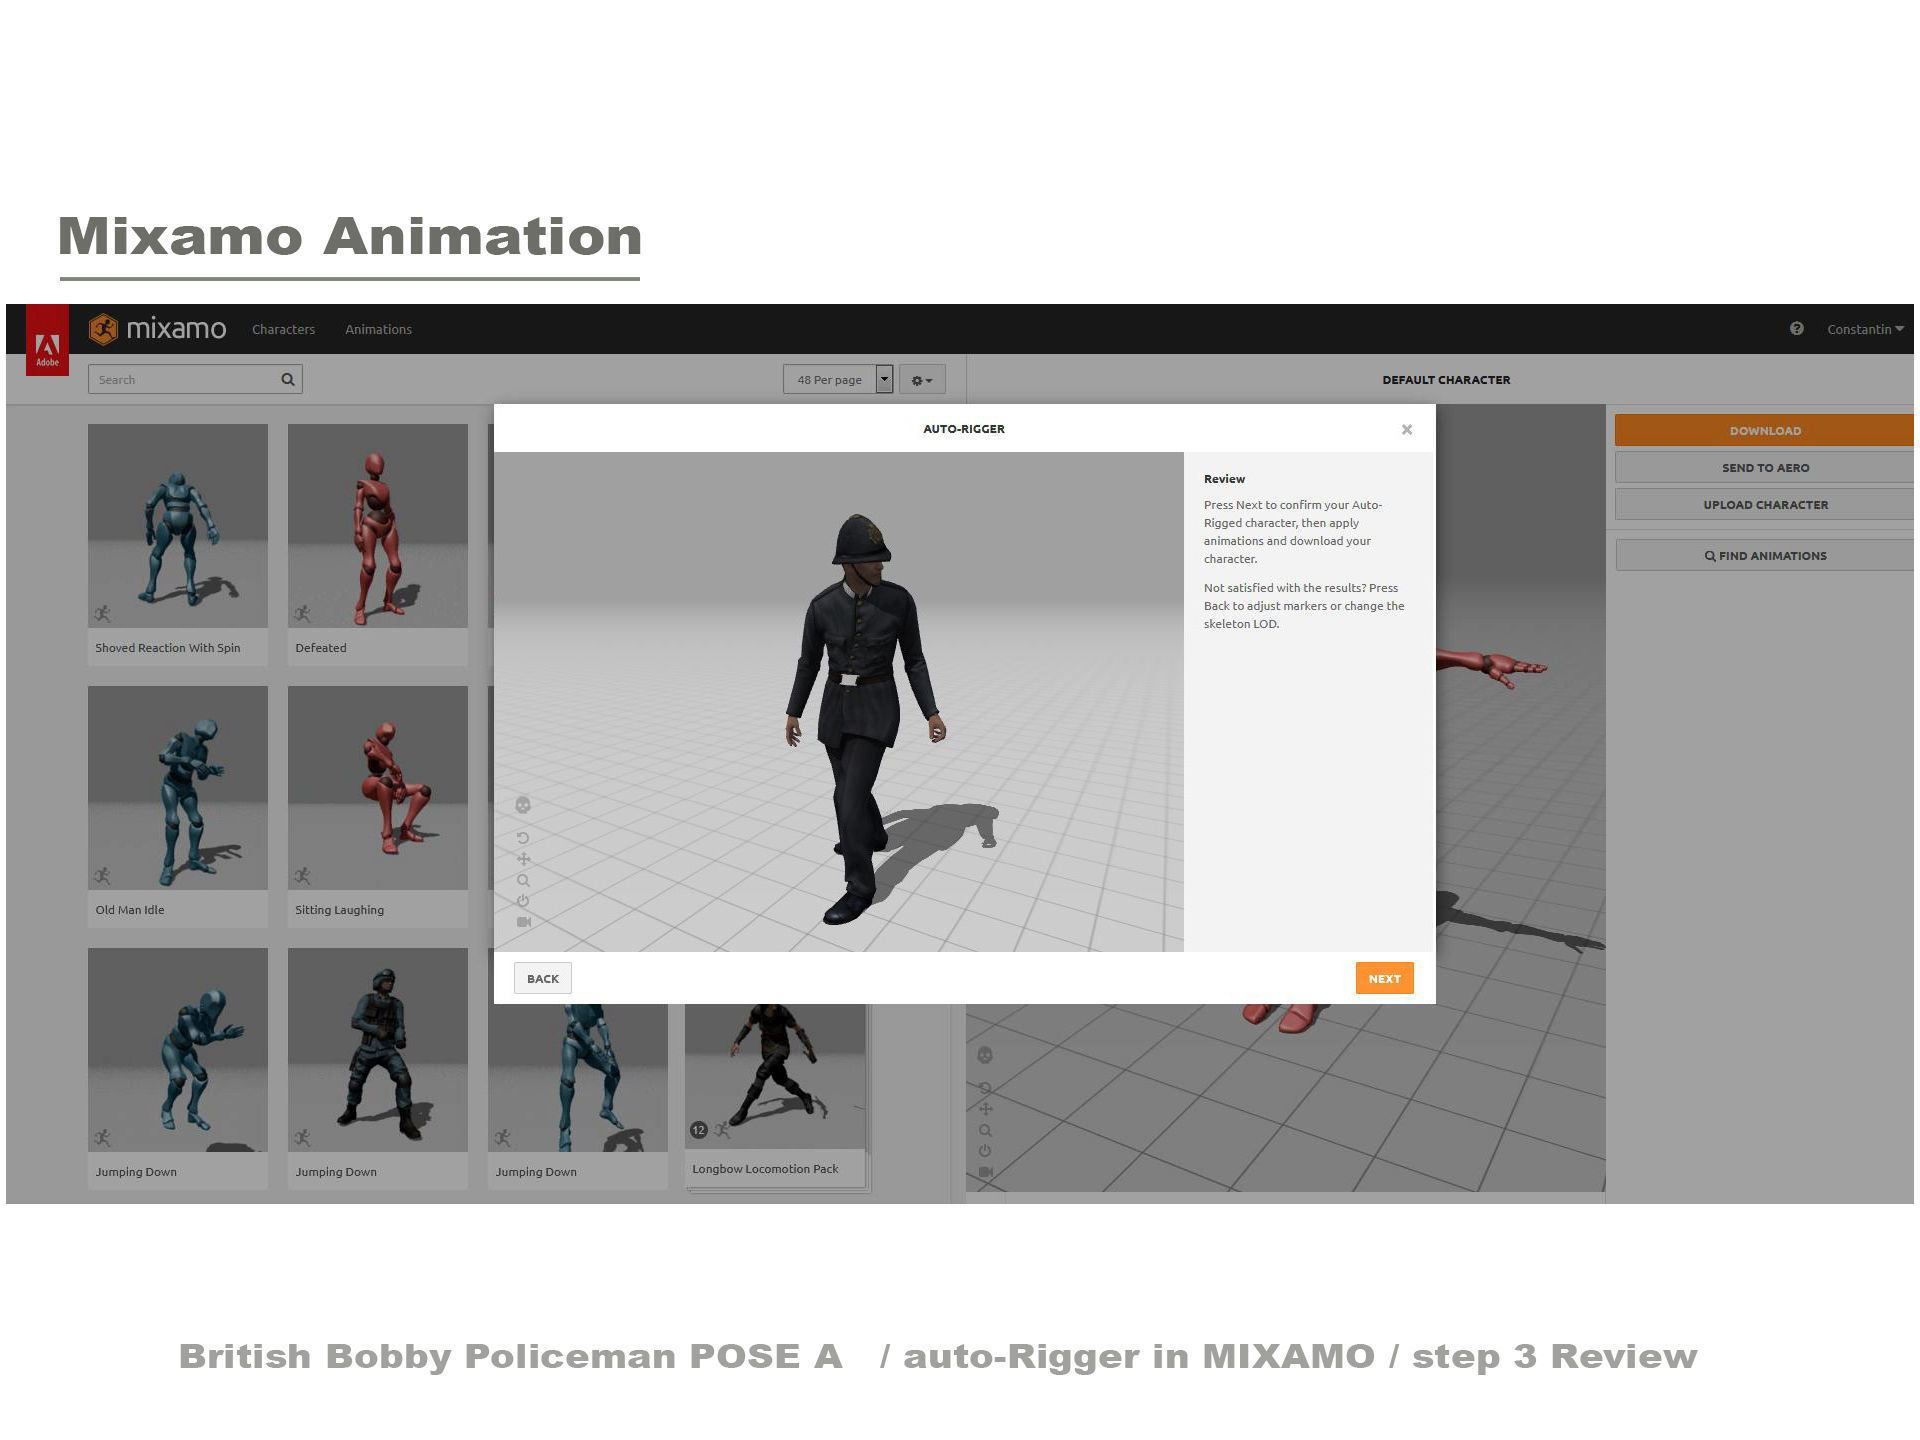Select the Sitting Laughing thumbnail
This screenshot has width=1920, height=1440.
[x=378, y=788]
